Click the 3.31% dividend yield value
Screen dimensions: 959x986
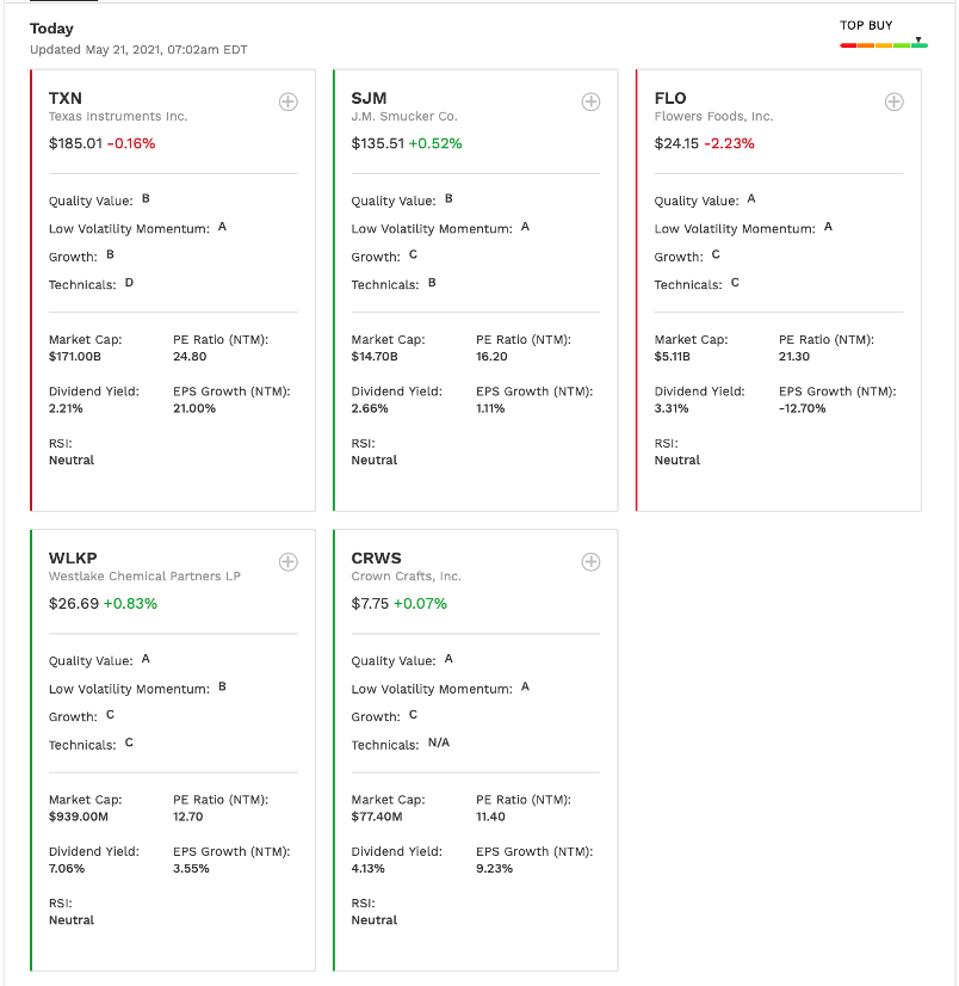(672, 409)
